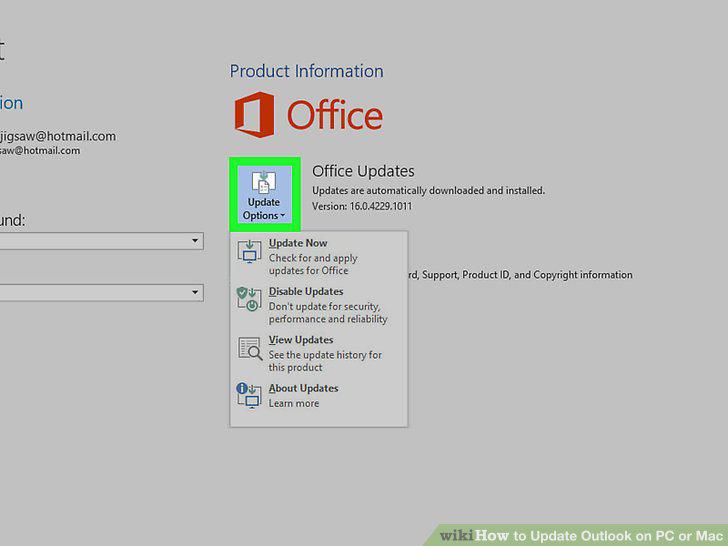The image size is (728, 546).
Task: Expand the lower dropdown on the left panel
Action: (195, 292)
